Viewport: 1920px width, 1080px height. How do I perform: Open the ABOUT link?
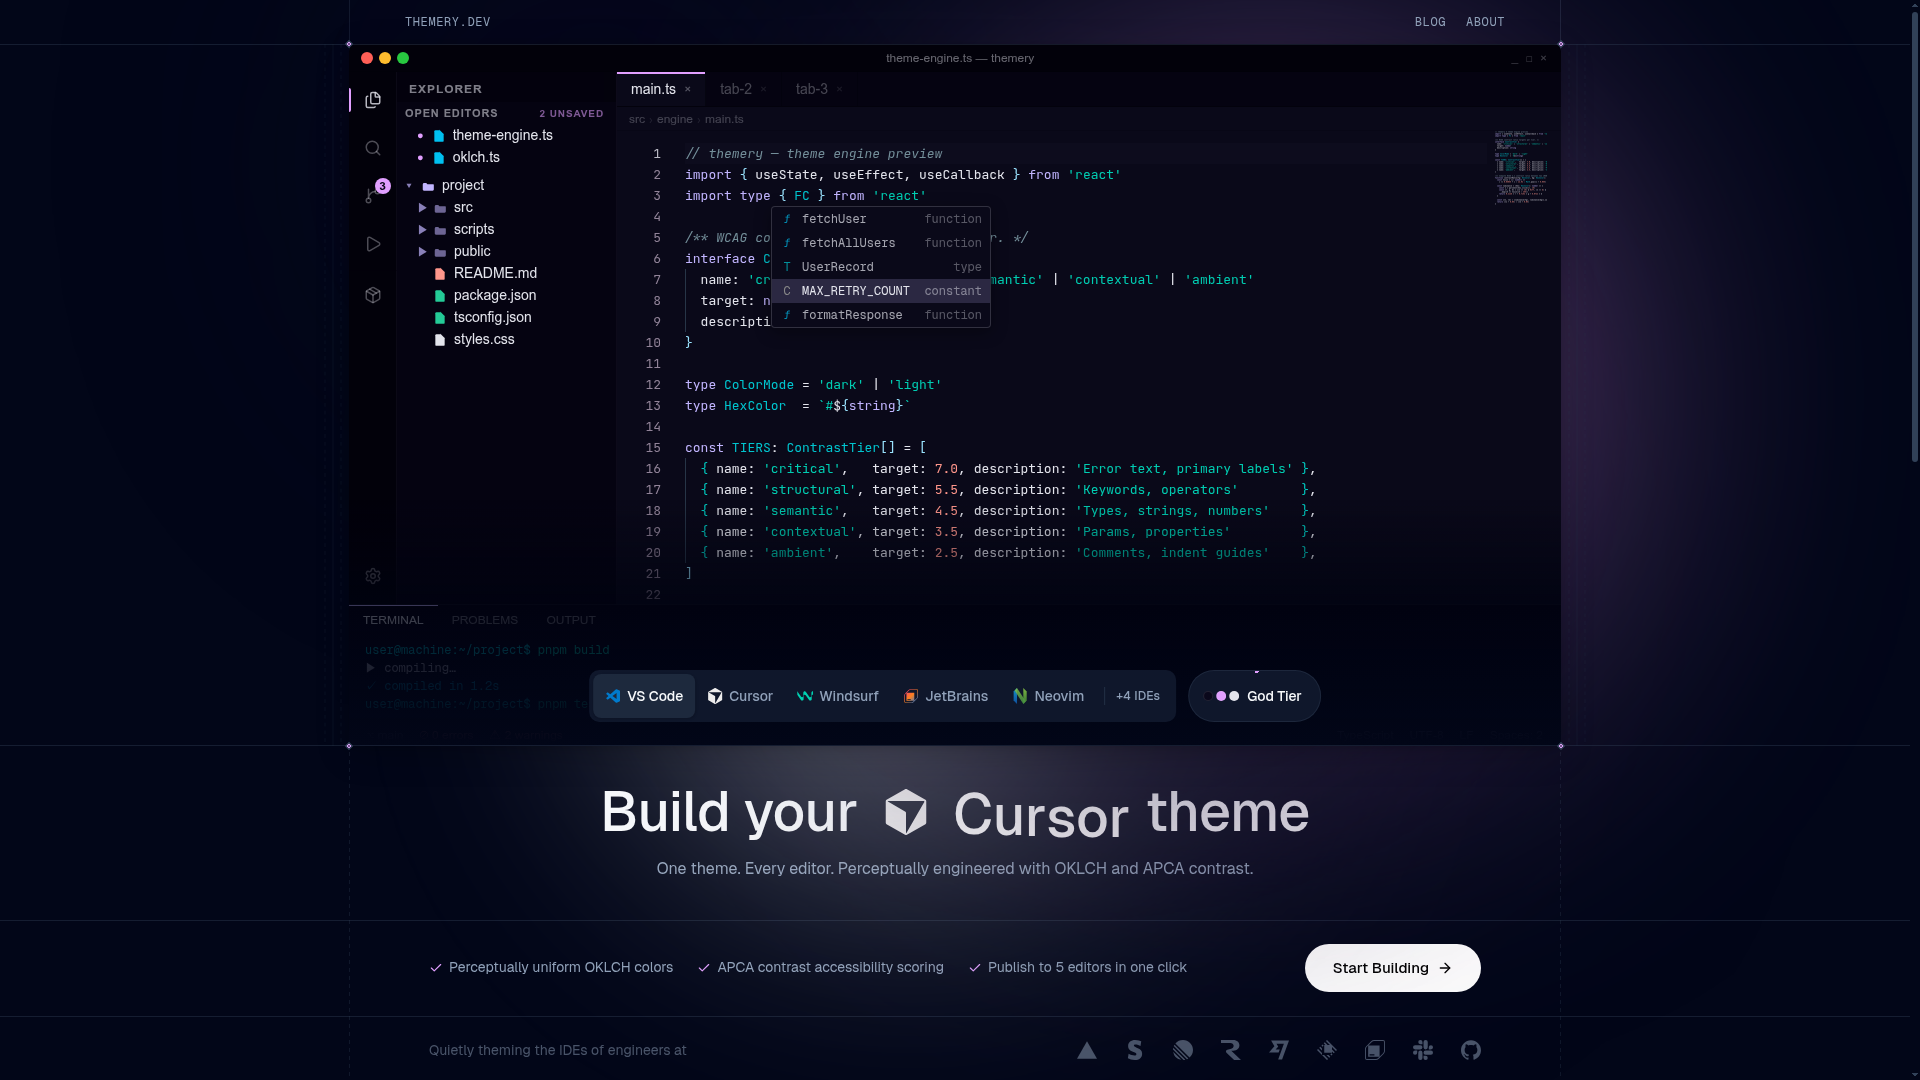(1485, 22)
